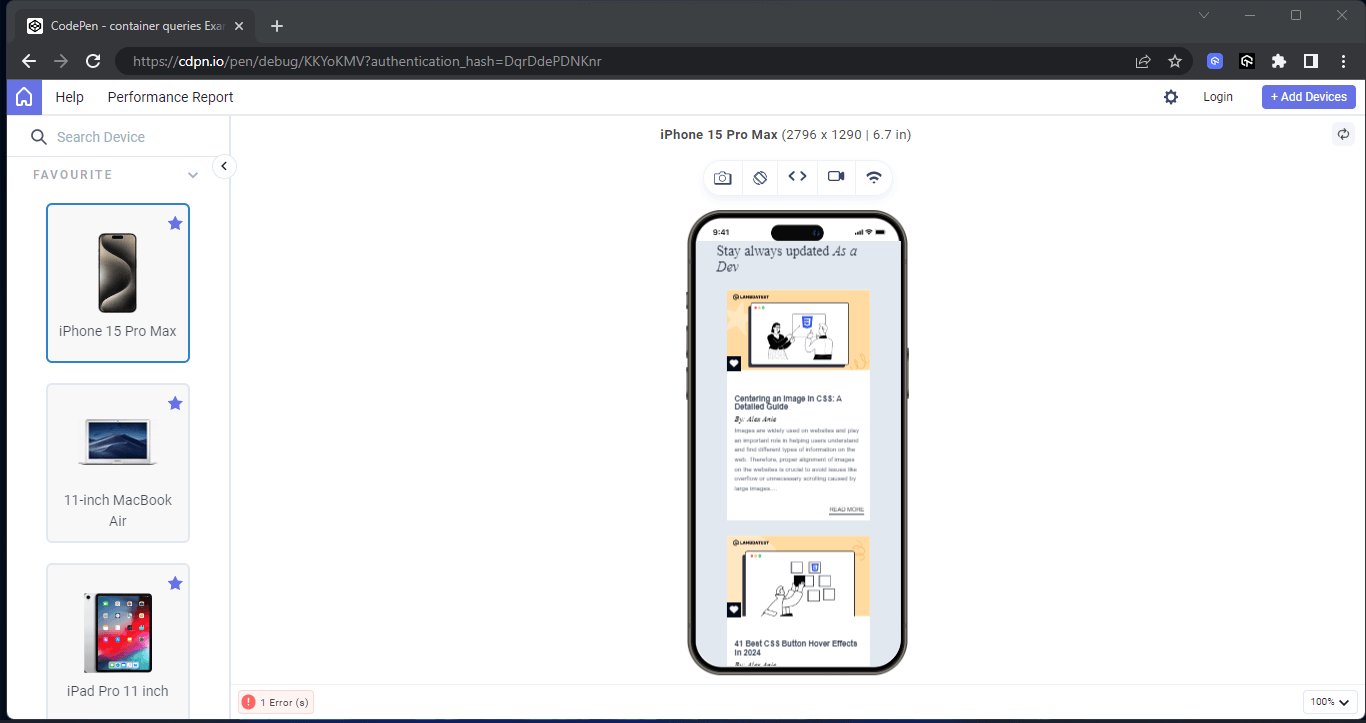The image size is (1366, 723).
Task: Open a new tab with plus button
Action: click(277, 26)
